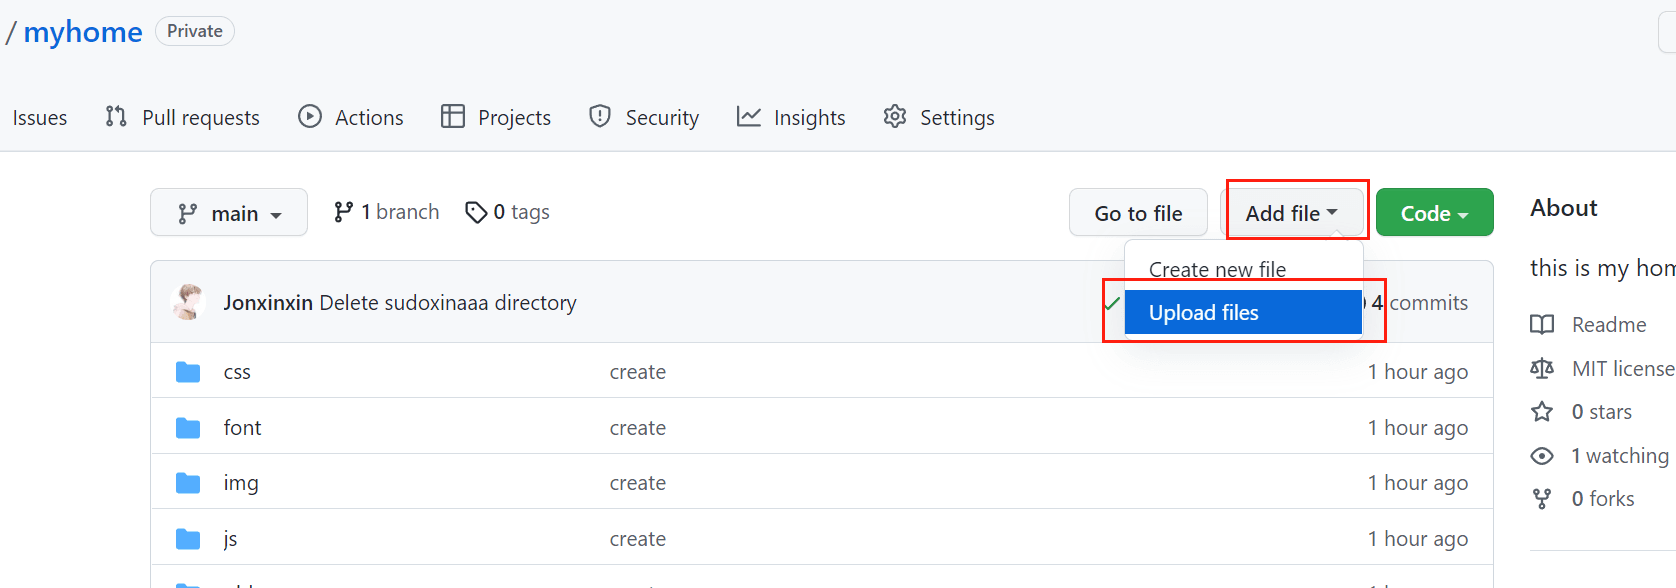Click the img folder icon
This screenshot has width=1676, height=588.
(x=188, y=483)
